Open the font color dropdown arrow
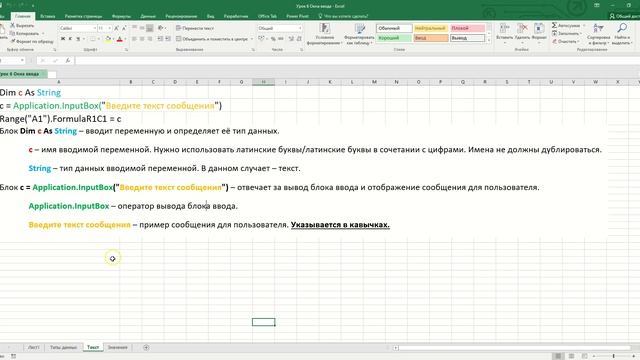The width and height of the screenshot is (640, 360). click(125, 39)
